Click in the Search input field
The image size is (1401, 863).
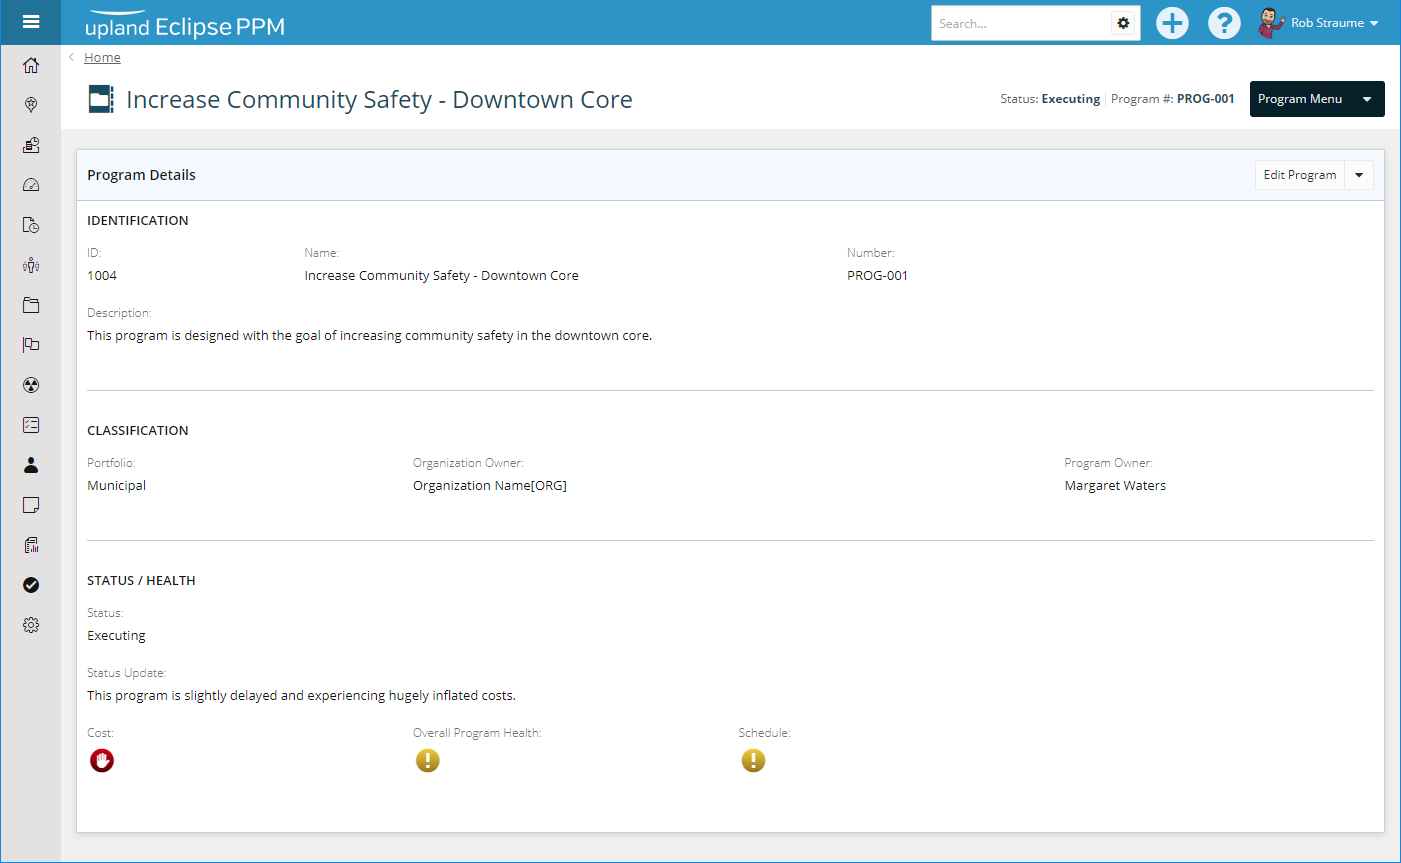1020,23
